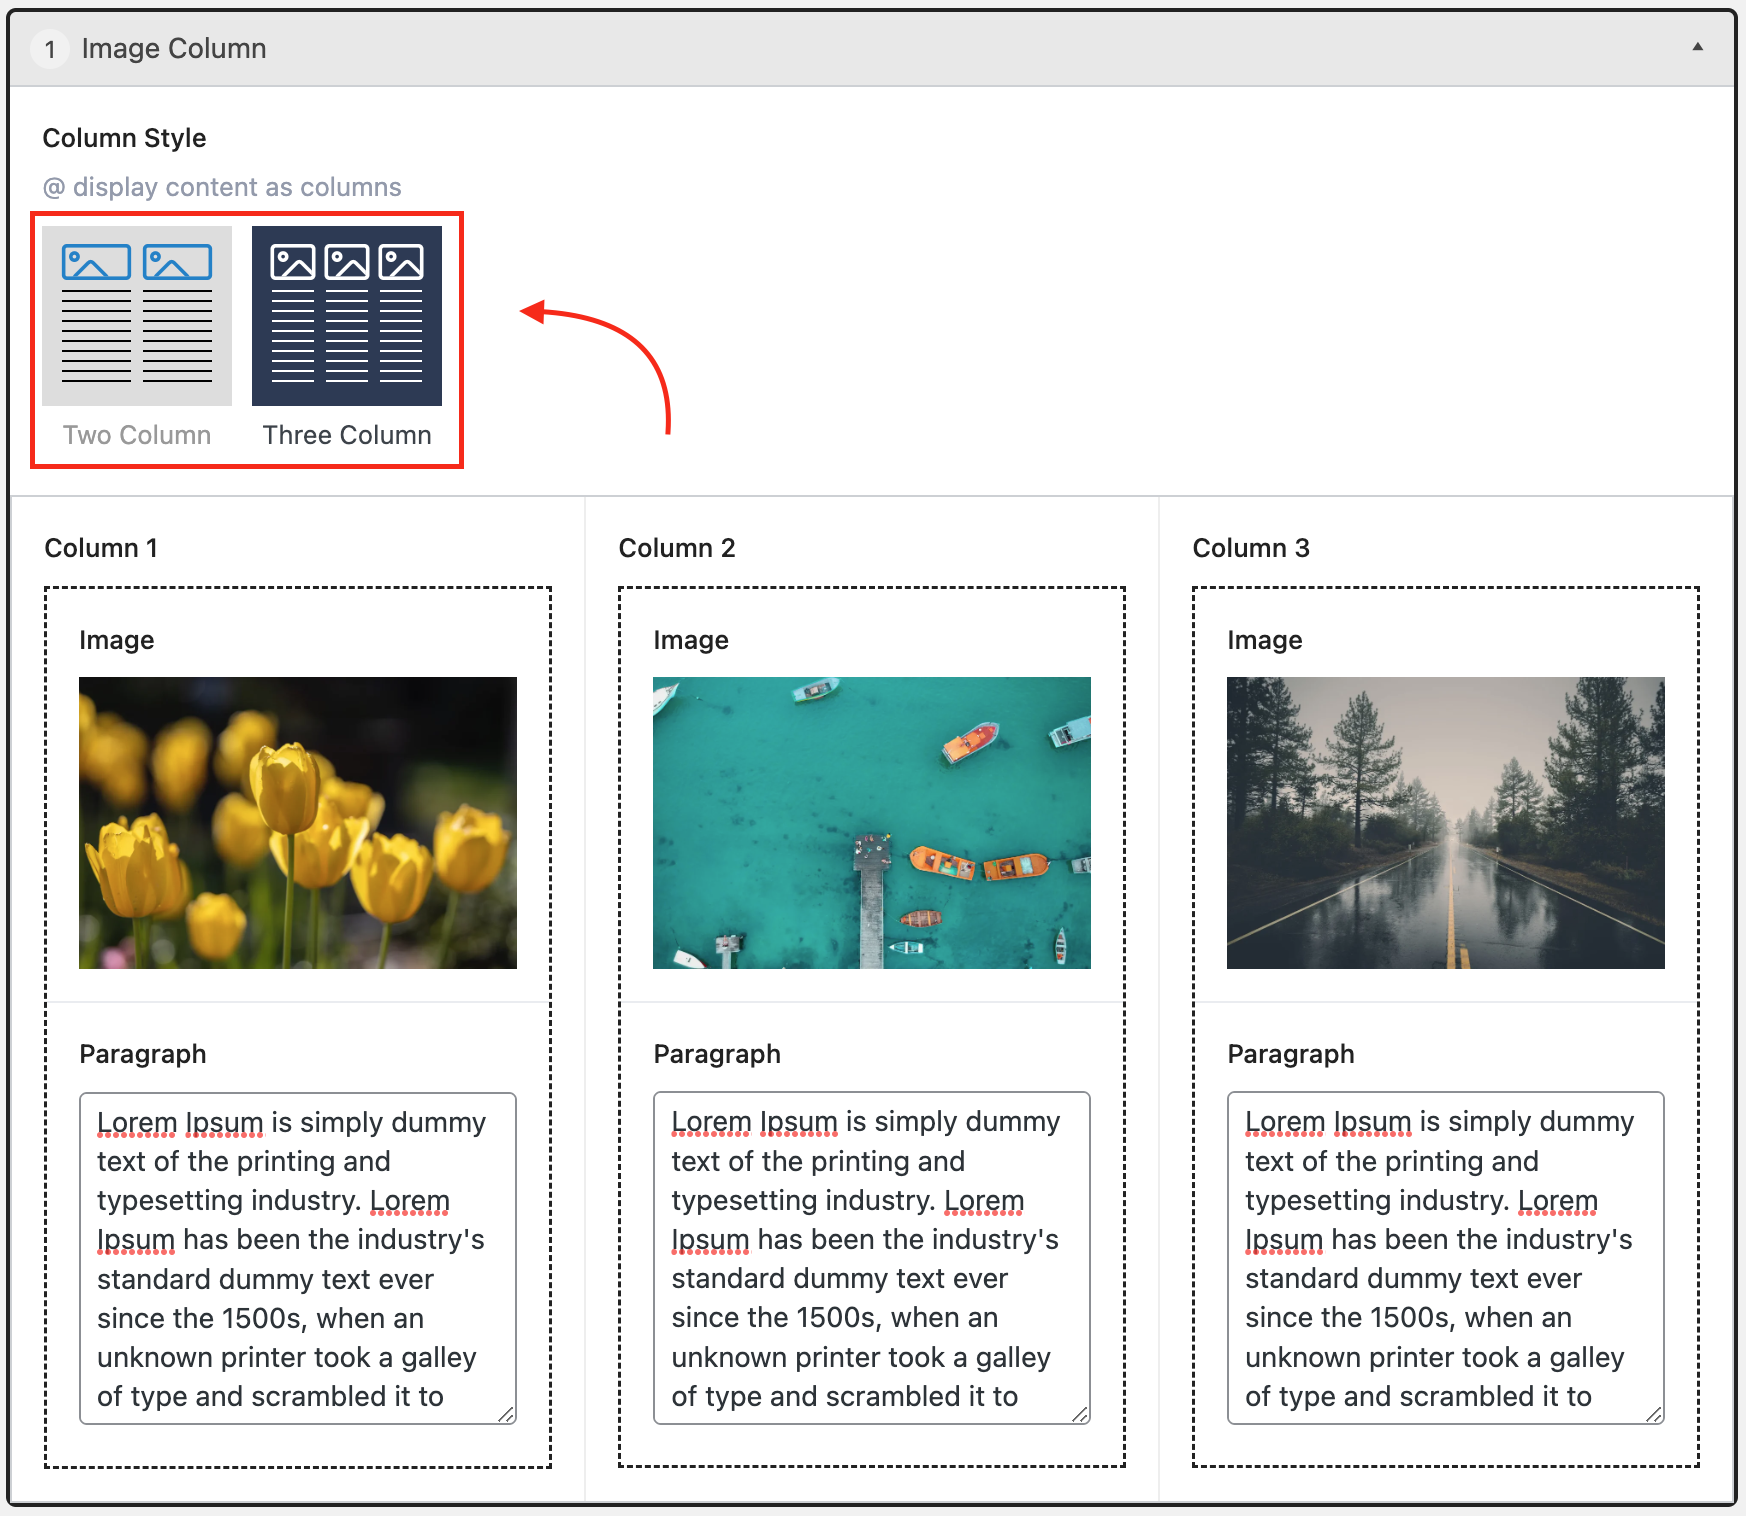Grab the Column 2 textarea resize handle
This screenshot has height=1516, width=1746.
1081,1414
